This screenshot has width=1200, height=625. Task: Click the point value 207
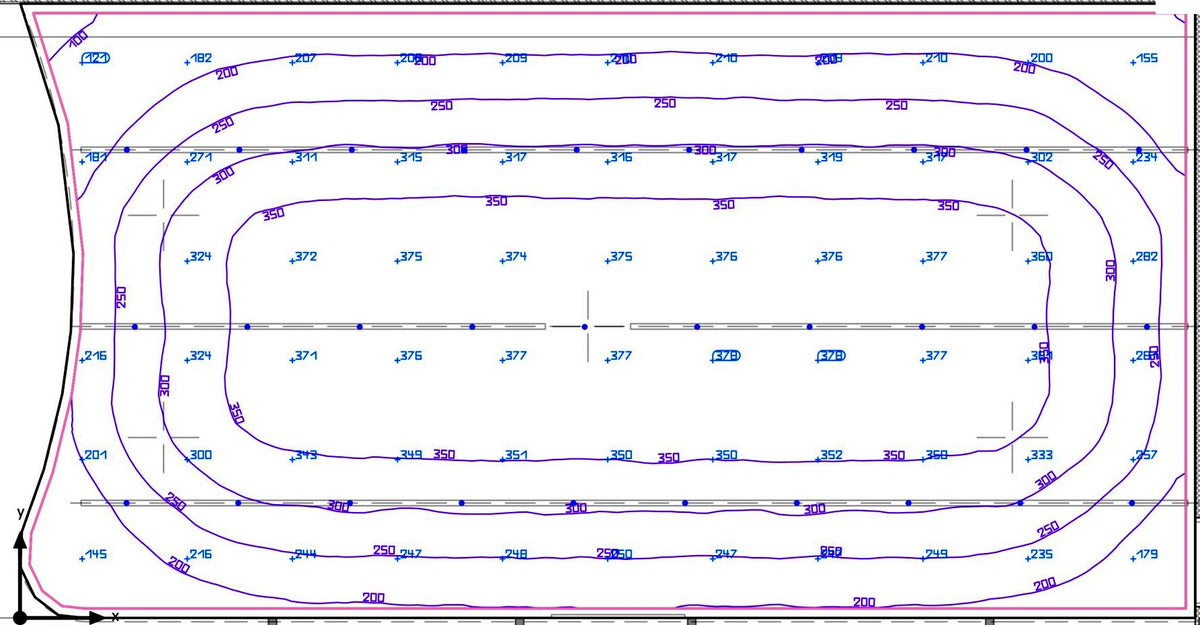point(306,58)
